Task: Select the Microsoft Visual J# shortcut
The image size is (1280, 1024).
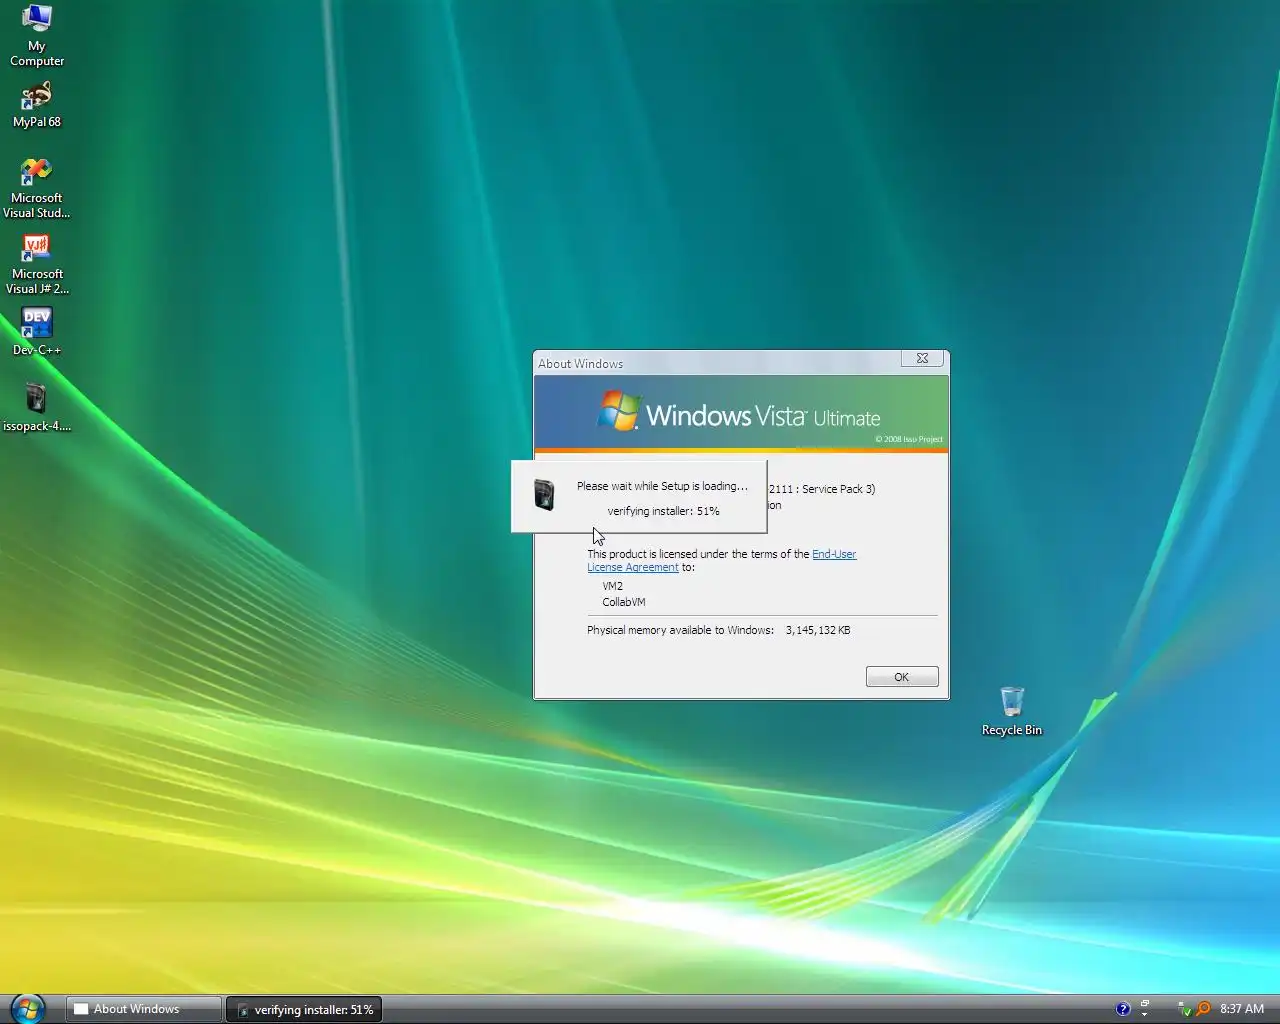Action: tap(37, 265)
